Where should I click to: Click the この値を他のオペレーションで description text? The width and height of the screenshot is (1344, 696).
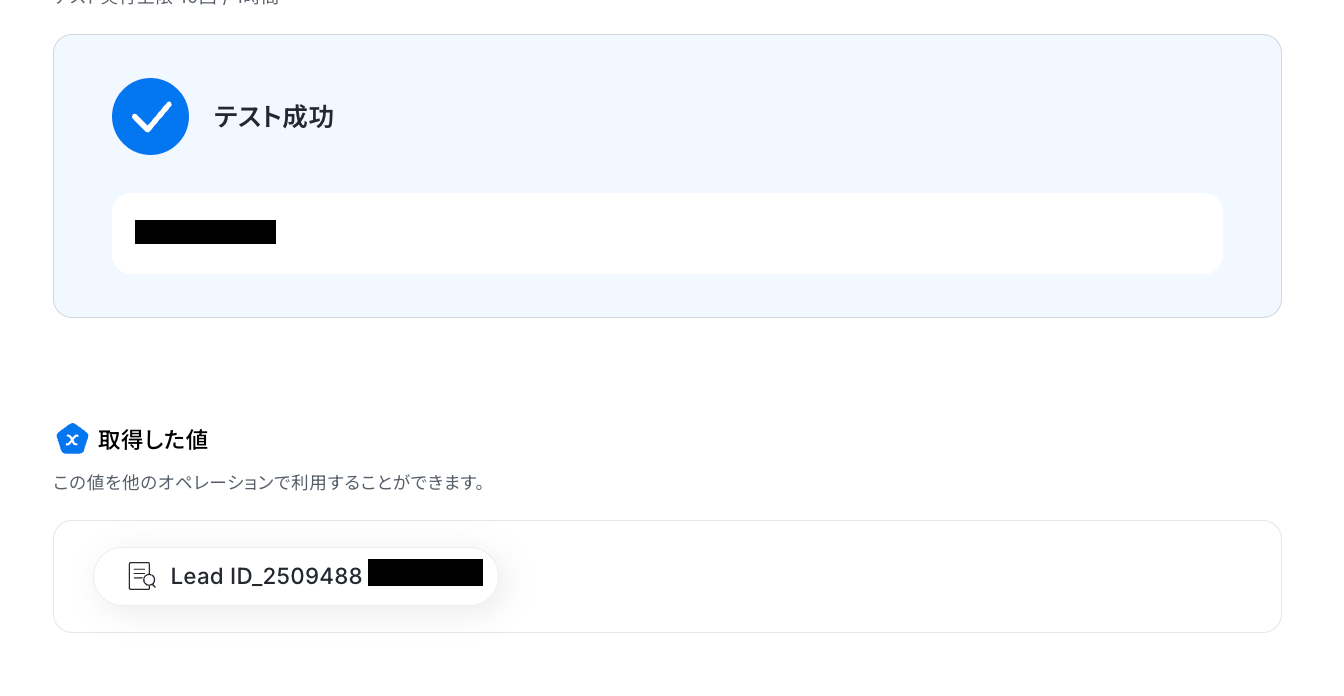click(x=270, y=483)
